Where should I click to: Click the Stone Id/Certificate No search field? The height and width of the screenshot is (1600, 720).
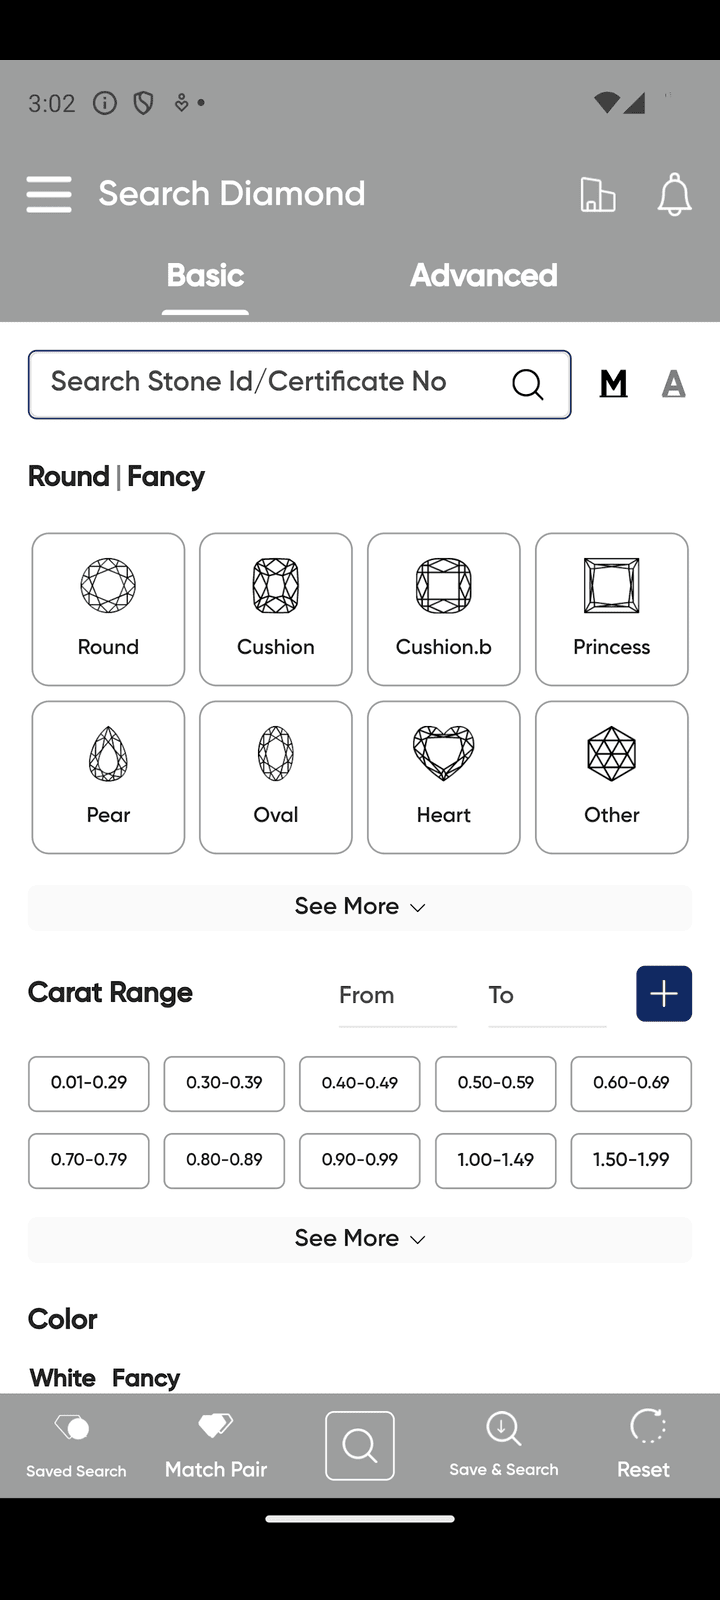point(270,383)
